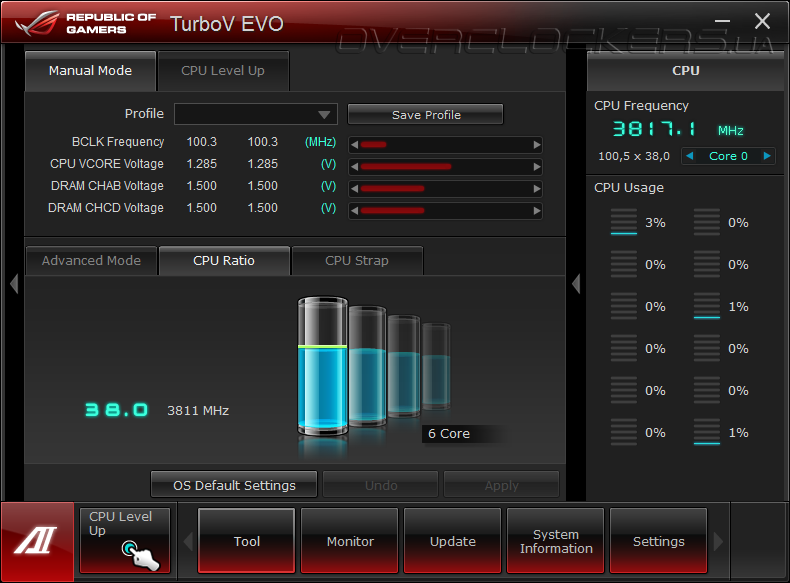The height and width of the screenshot is (583, 790).
Task: Open System Information button
Action: pyautogui.click(x=556, y=541)
